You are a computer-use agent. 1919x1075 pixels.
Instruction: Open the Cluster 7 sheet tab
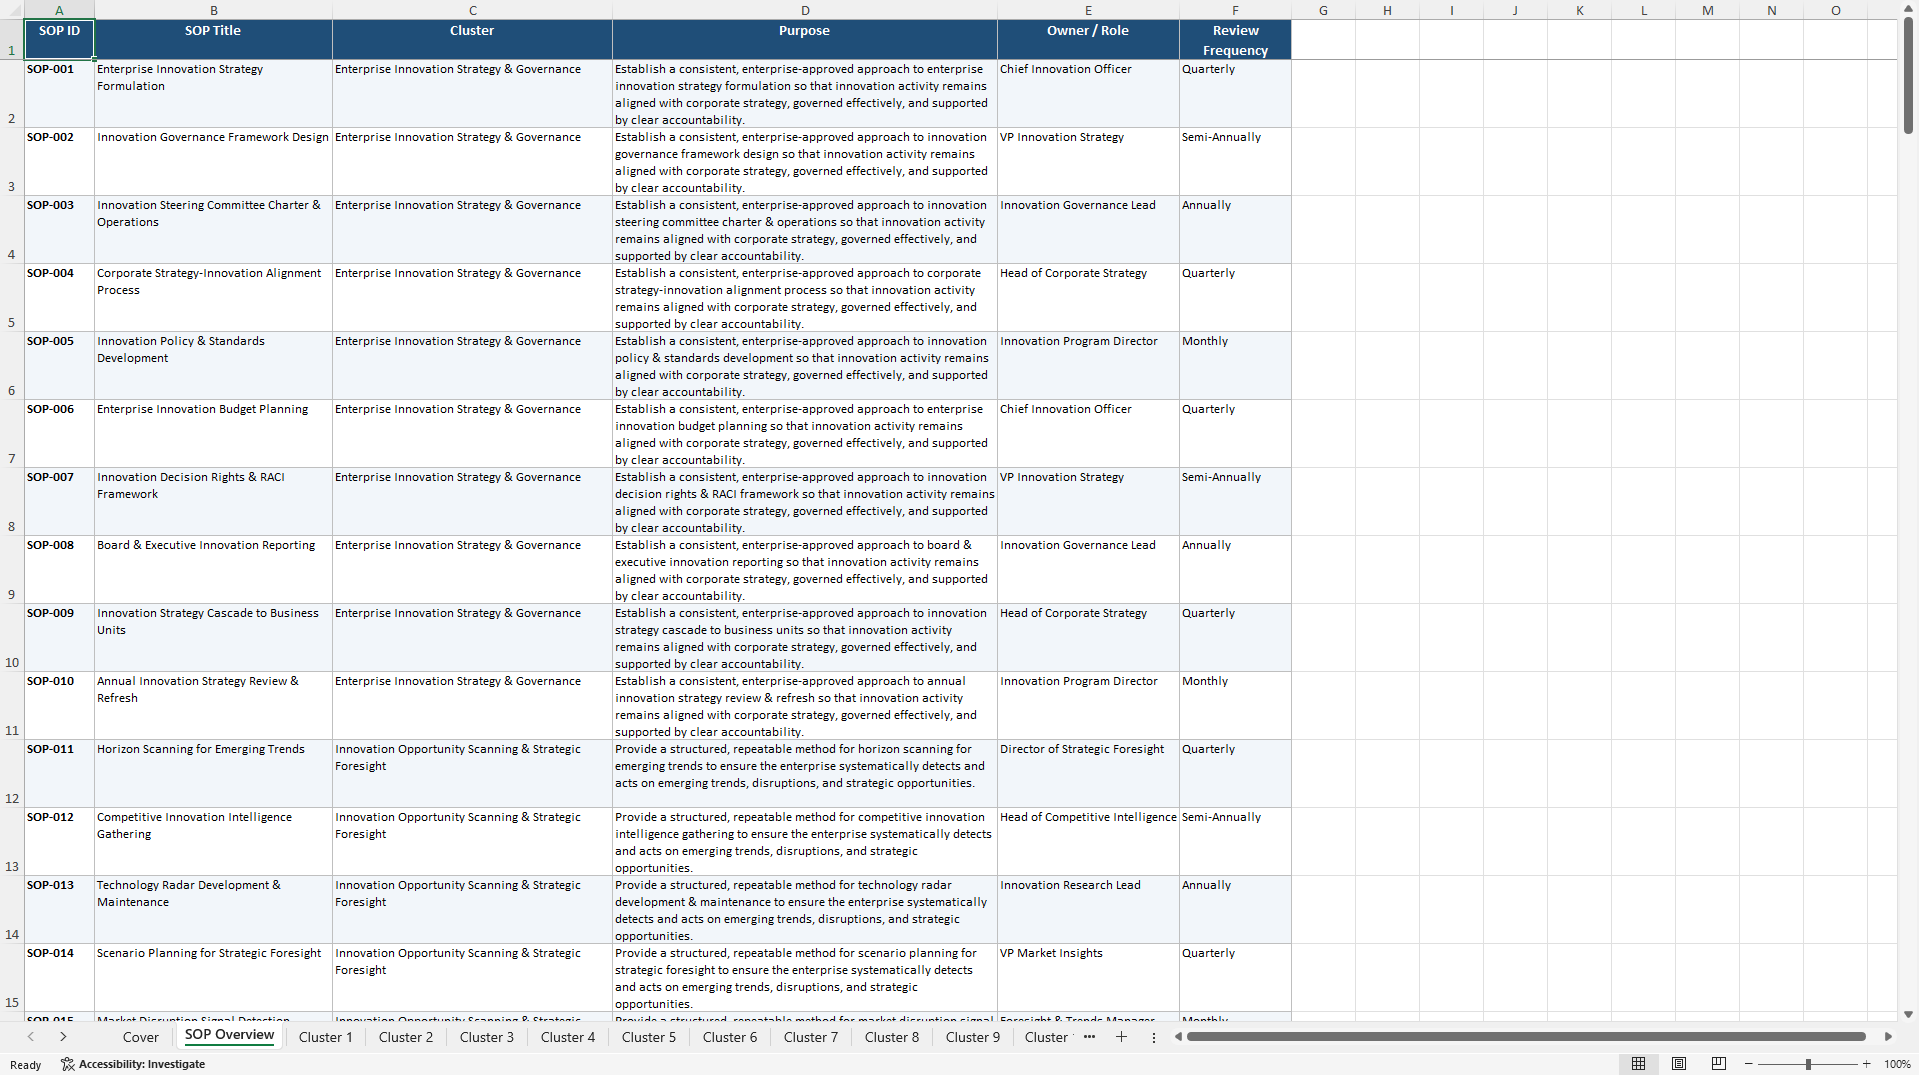click(x=811, y=1037)
